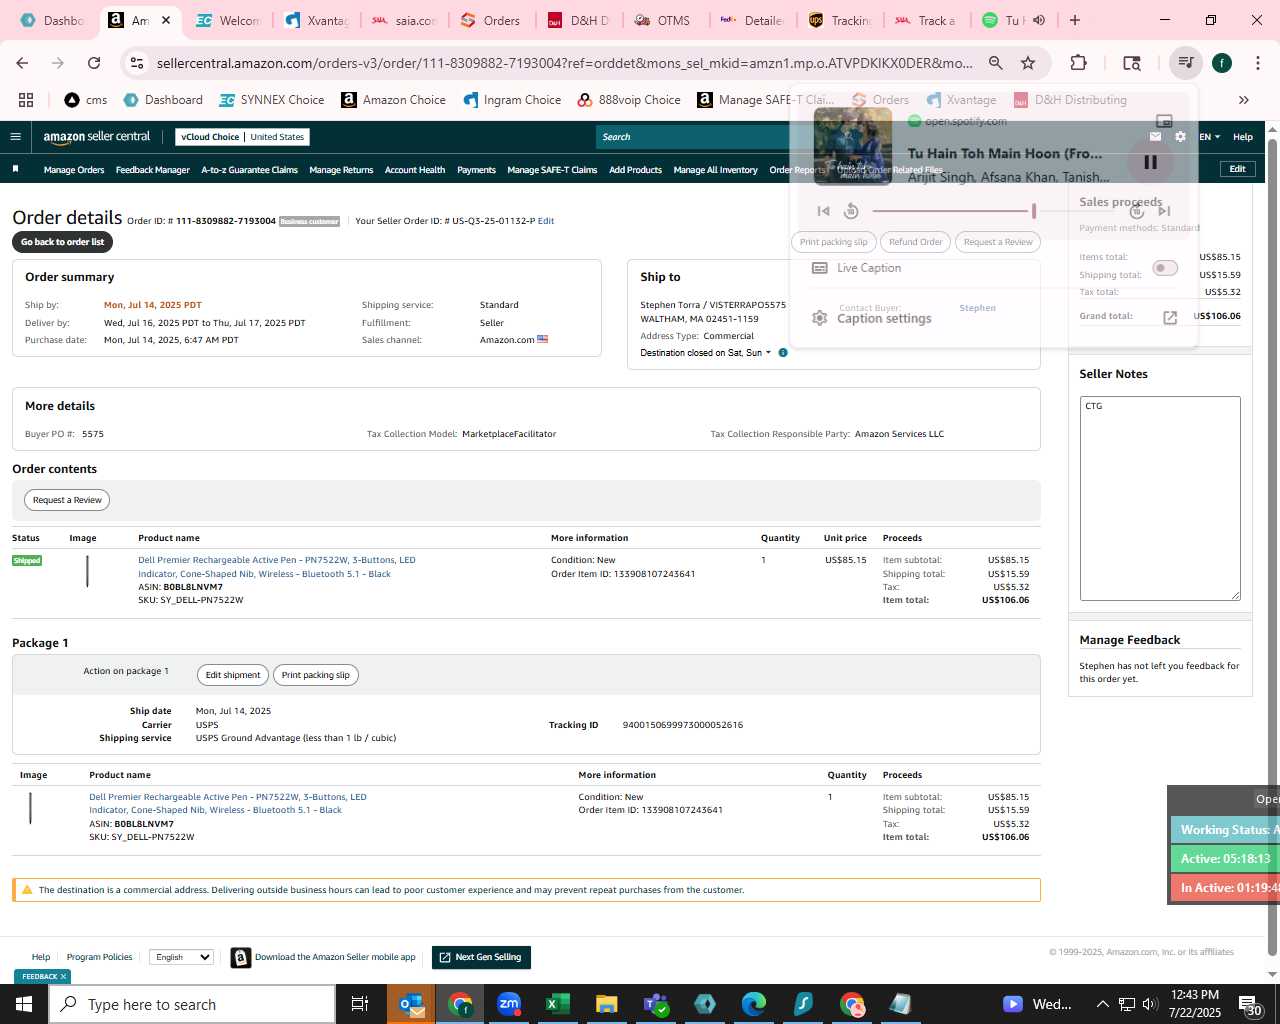Toggle the Live Caption switch
Image resolution: width=1280 pixels, height=1024 pixels.
pyautogui.click(x=1165, y=268)
